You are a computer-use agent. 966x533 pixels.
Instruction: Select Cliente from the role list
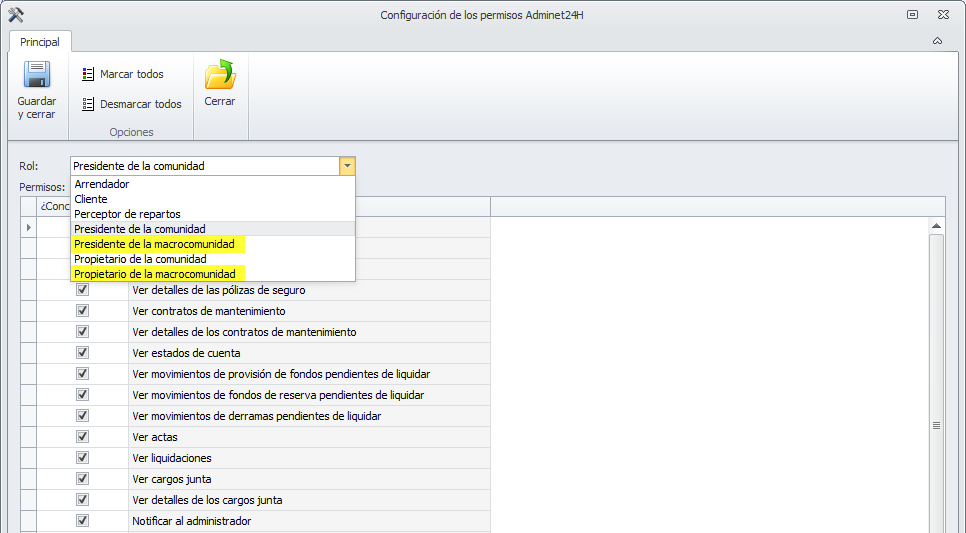coord(213,199)
